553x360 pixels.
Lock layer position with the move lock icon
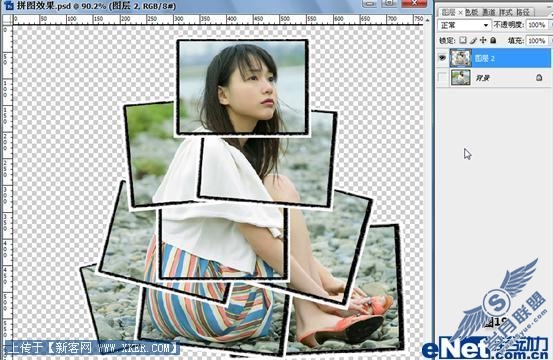[x=483, y=40]
